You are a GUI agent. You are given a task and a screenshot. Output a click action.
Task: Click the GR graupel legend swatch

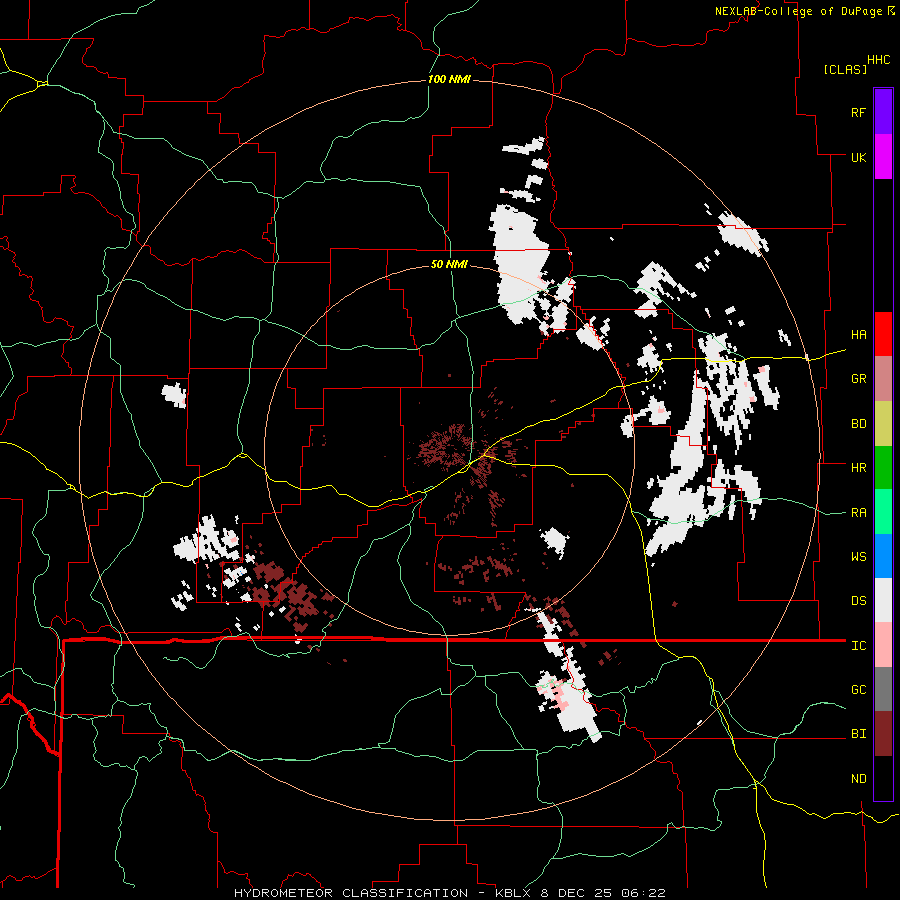tap(883, 378)
